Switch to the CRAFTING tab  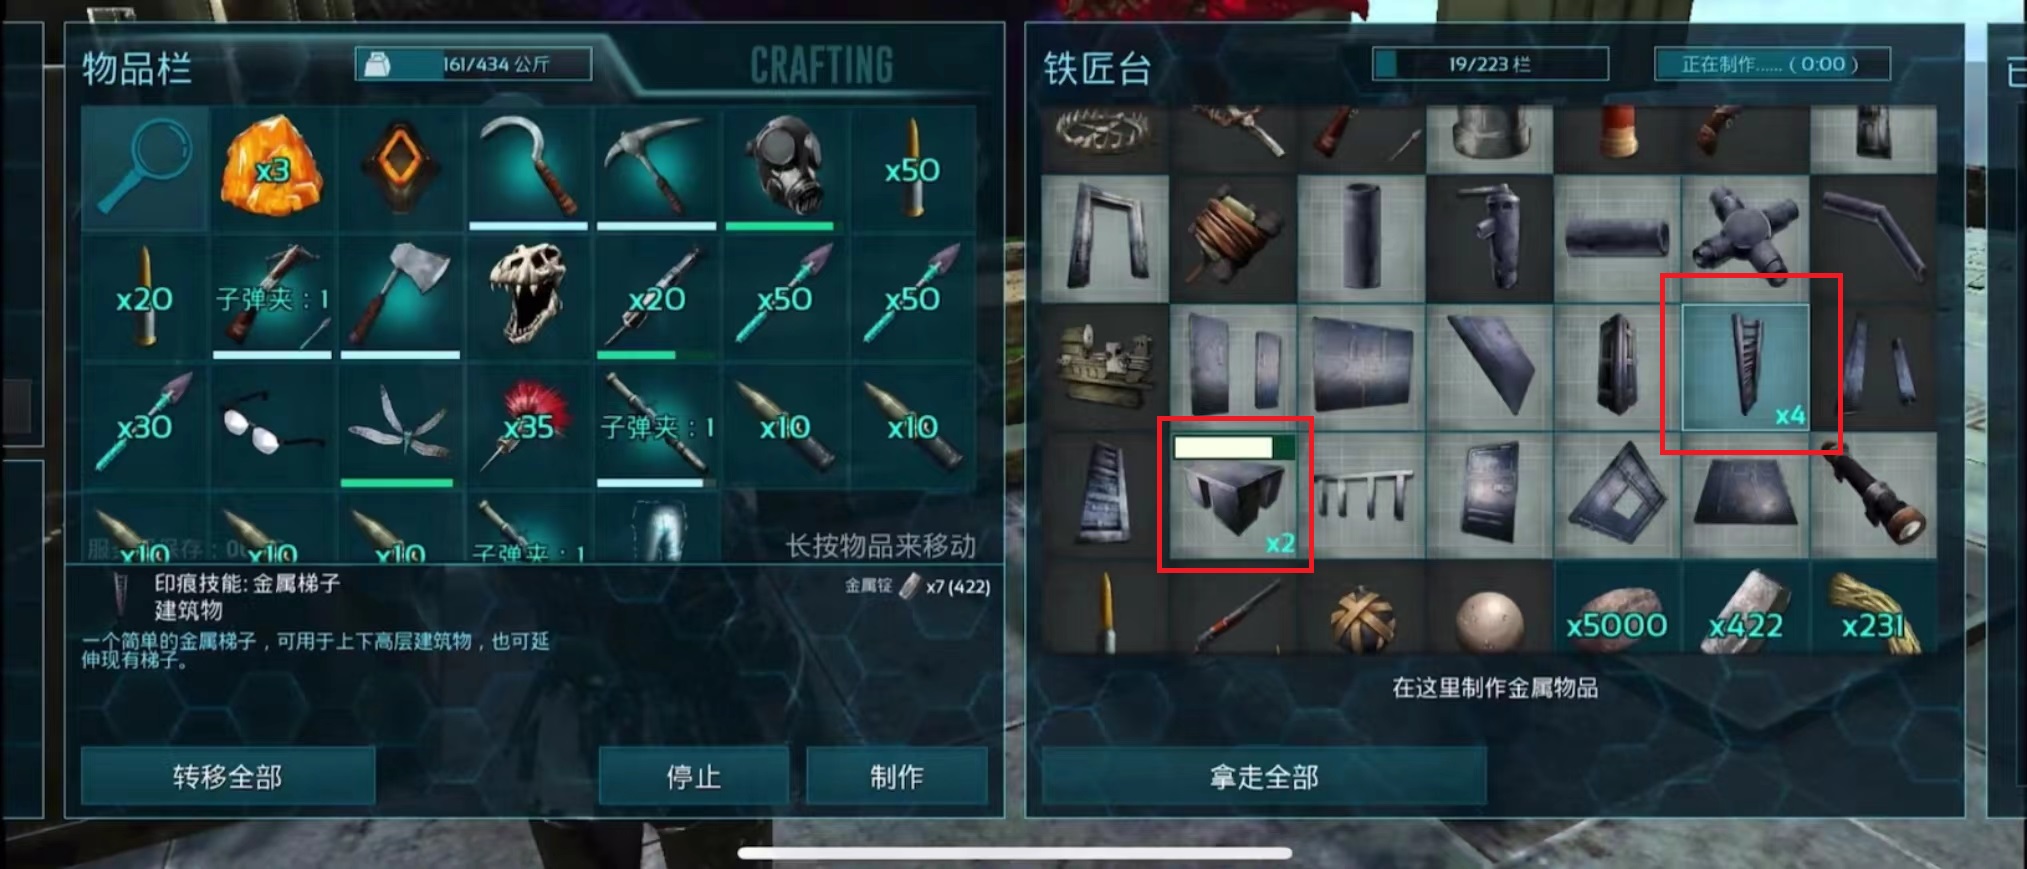pos(822,65)
